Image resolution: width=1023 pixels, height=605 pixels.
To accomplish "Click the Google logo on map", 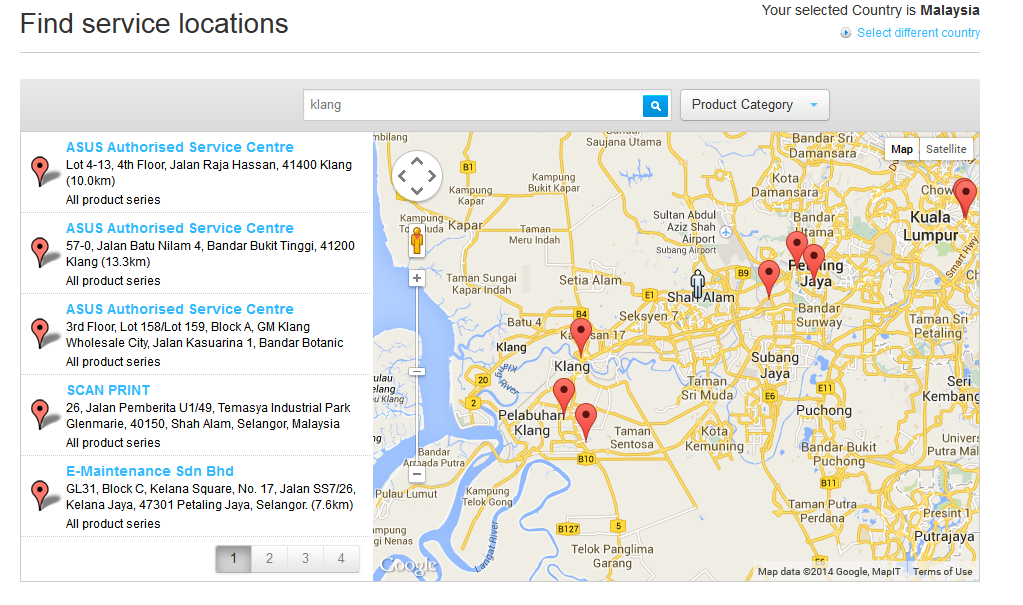I will click(x=408, y=565).
